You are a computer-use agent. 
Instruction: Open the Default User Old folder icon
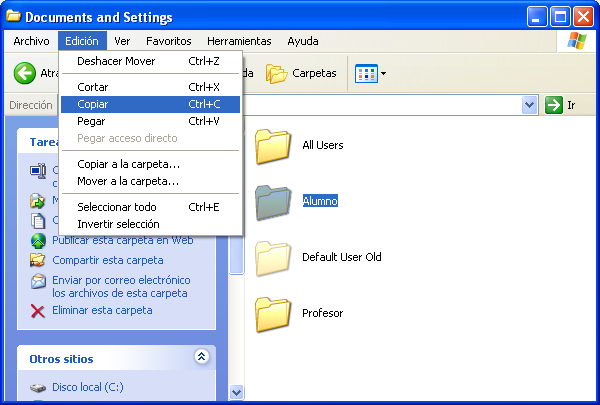[x=272, y=258]
